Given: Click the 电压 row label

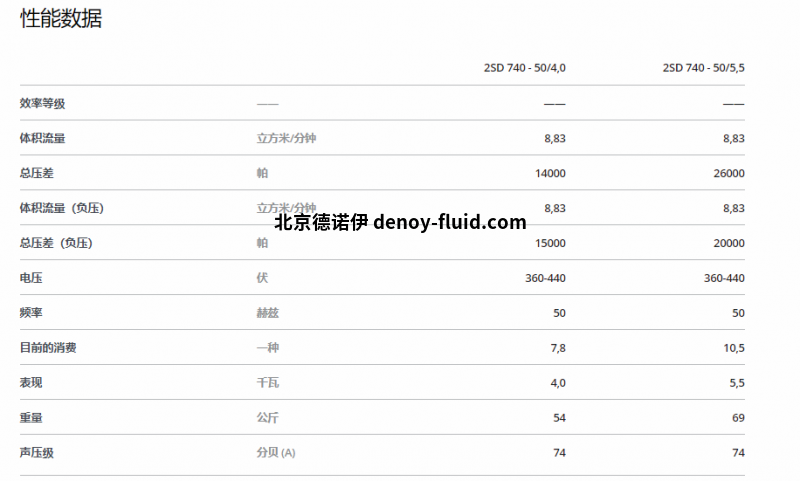Looking at the screenshot, I should [x=31, y=278].
